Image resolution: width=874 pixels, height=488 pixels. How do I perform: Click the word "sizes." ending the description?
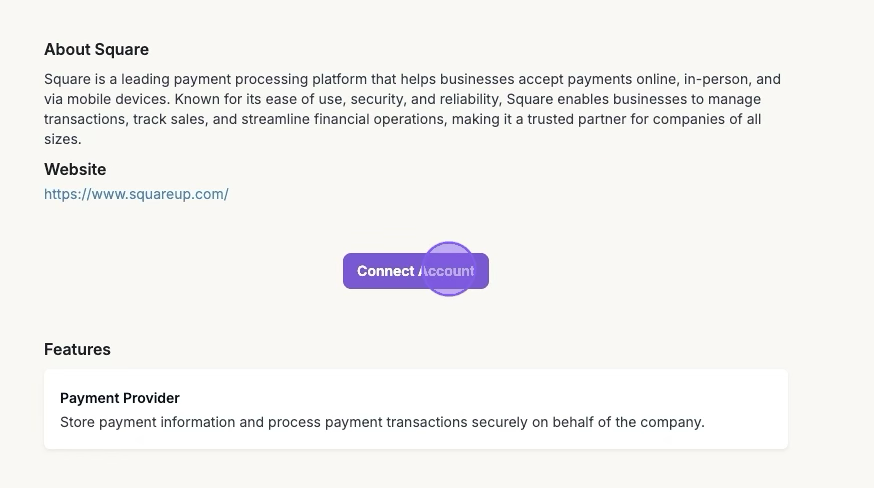[62, 140]
